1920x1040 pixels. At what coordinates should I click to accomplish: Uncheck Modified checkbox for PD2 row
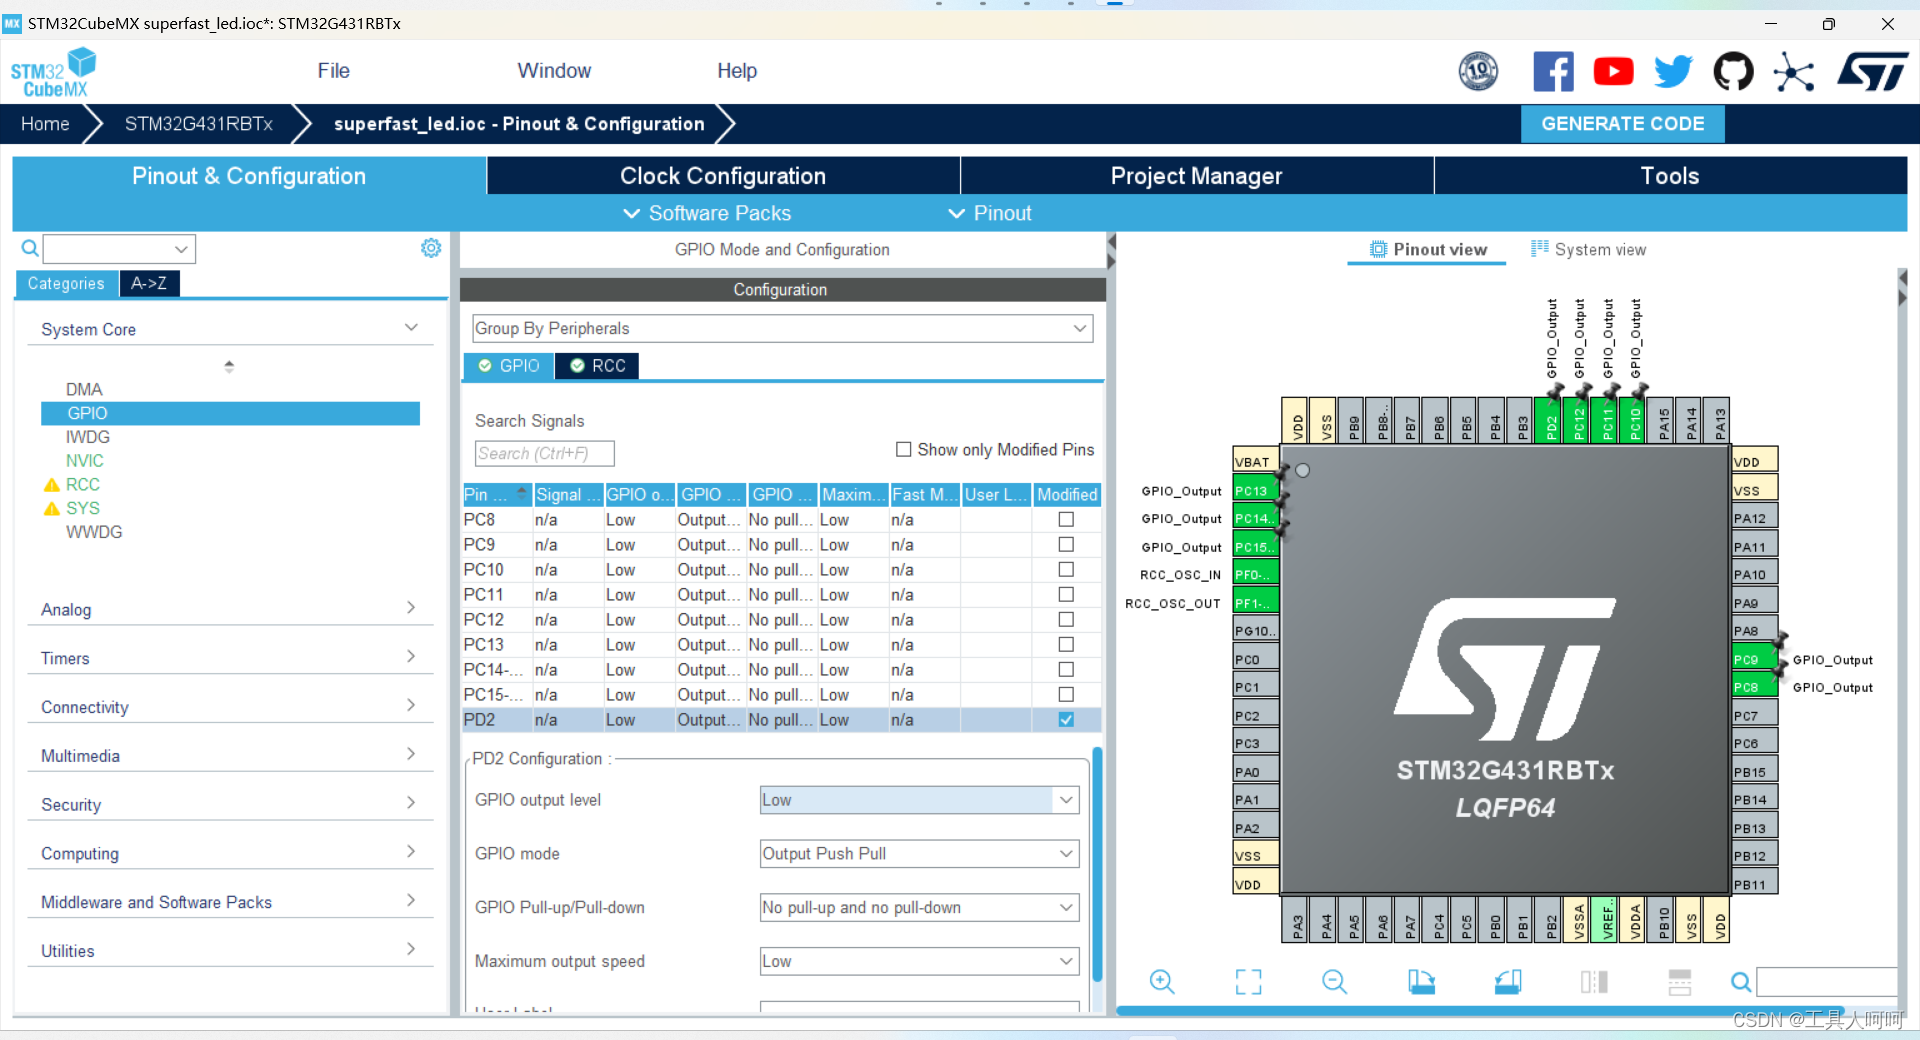pos(1066,720)
